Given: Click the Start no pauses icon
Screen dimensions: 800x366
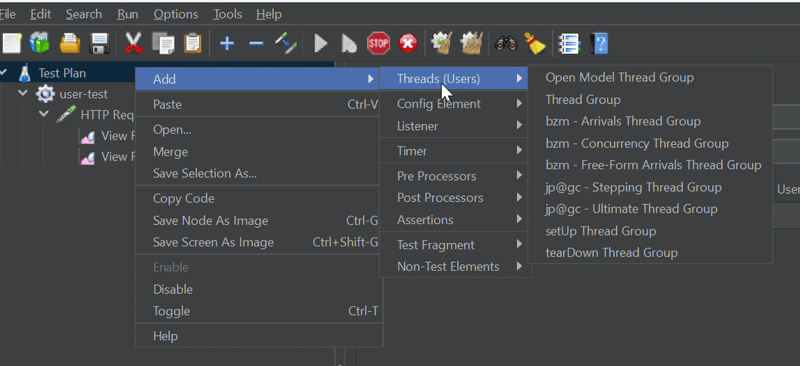Looking at the screenshot, I should pos(349,43).
